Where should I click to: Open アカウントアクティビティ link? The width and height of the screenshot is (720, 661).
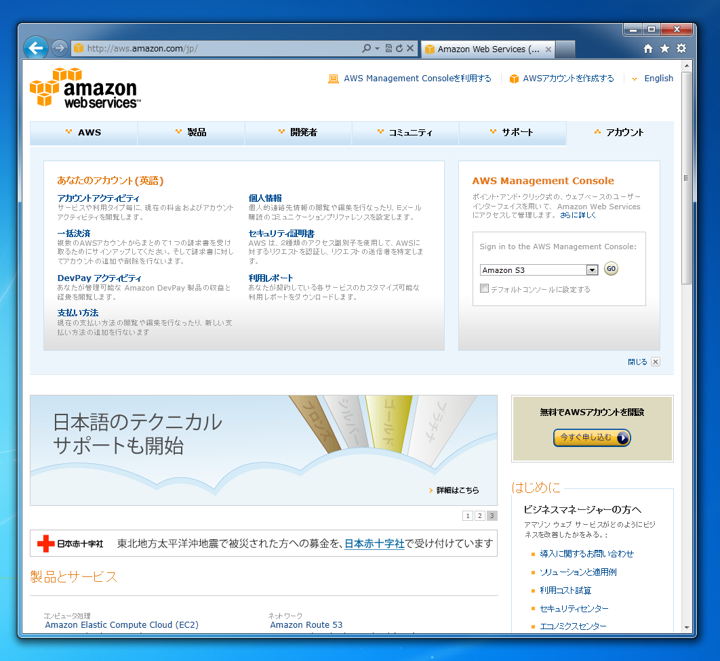click(98, 198)
